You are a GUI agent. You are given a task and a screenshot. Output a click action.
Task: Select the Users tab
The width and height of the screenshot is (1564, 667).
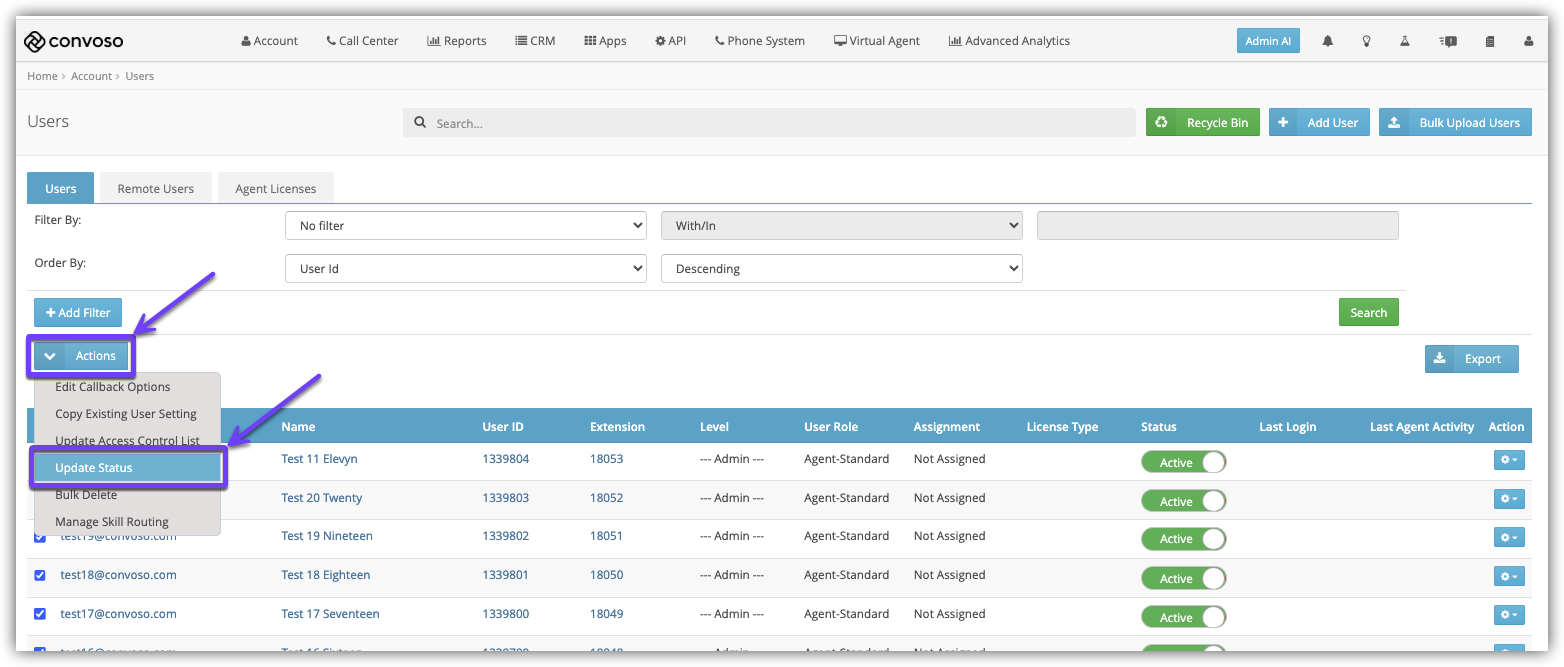pos(60,188)
